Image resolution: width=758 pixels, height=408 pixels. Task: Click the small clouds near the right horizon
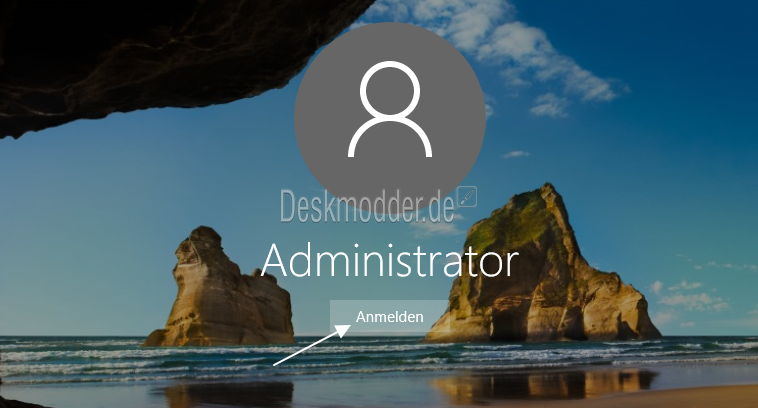pos(691,297)
